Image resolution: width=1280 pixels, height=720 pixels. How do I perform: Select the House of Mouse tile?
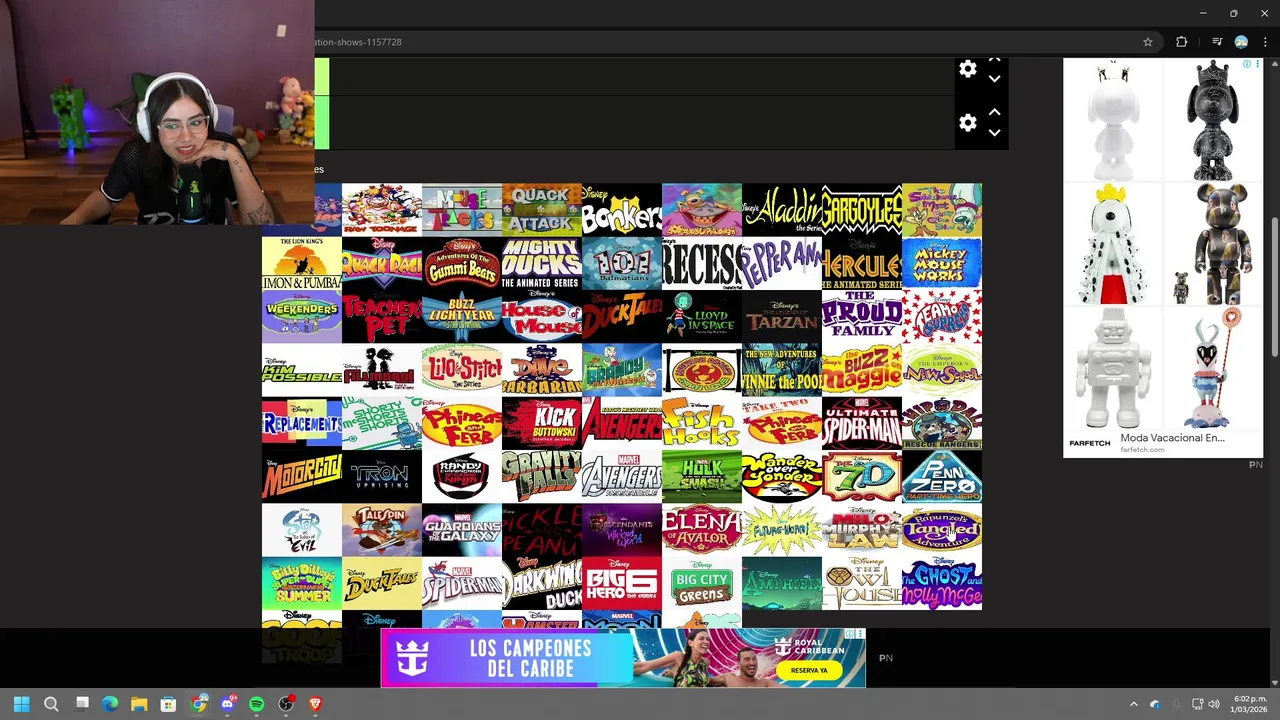tap(541, 317)
